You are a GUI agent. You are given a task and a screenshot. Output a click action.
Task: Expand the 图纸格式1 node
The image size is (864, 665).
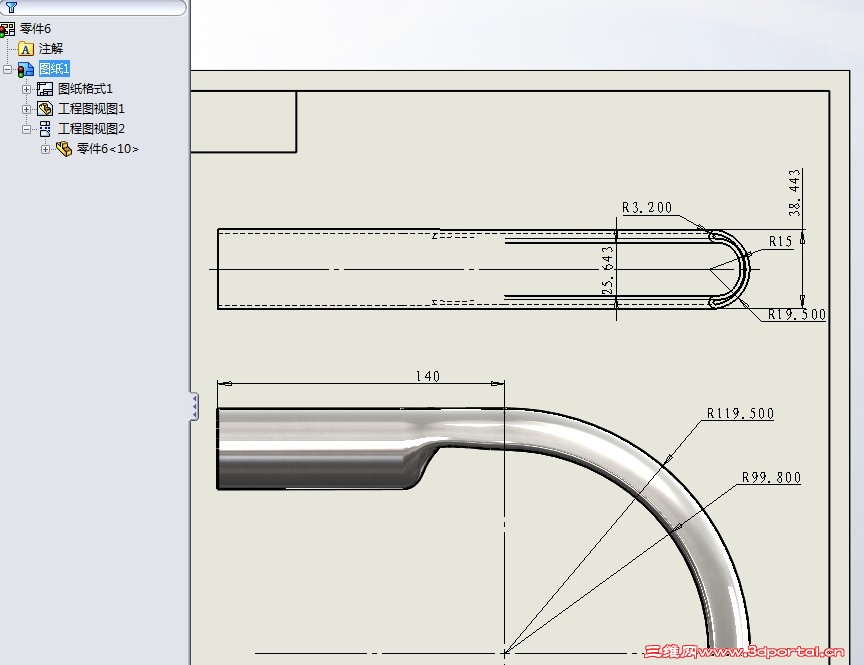[26, 89]
